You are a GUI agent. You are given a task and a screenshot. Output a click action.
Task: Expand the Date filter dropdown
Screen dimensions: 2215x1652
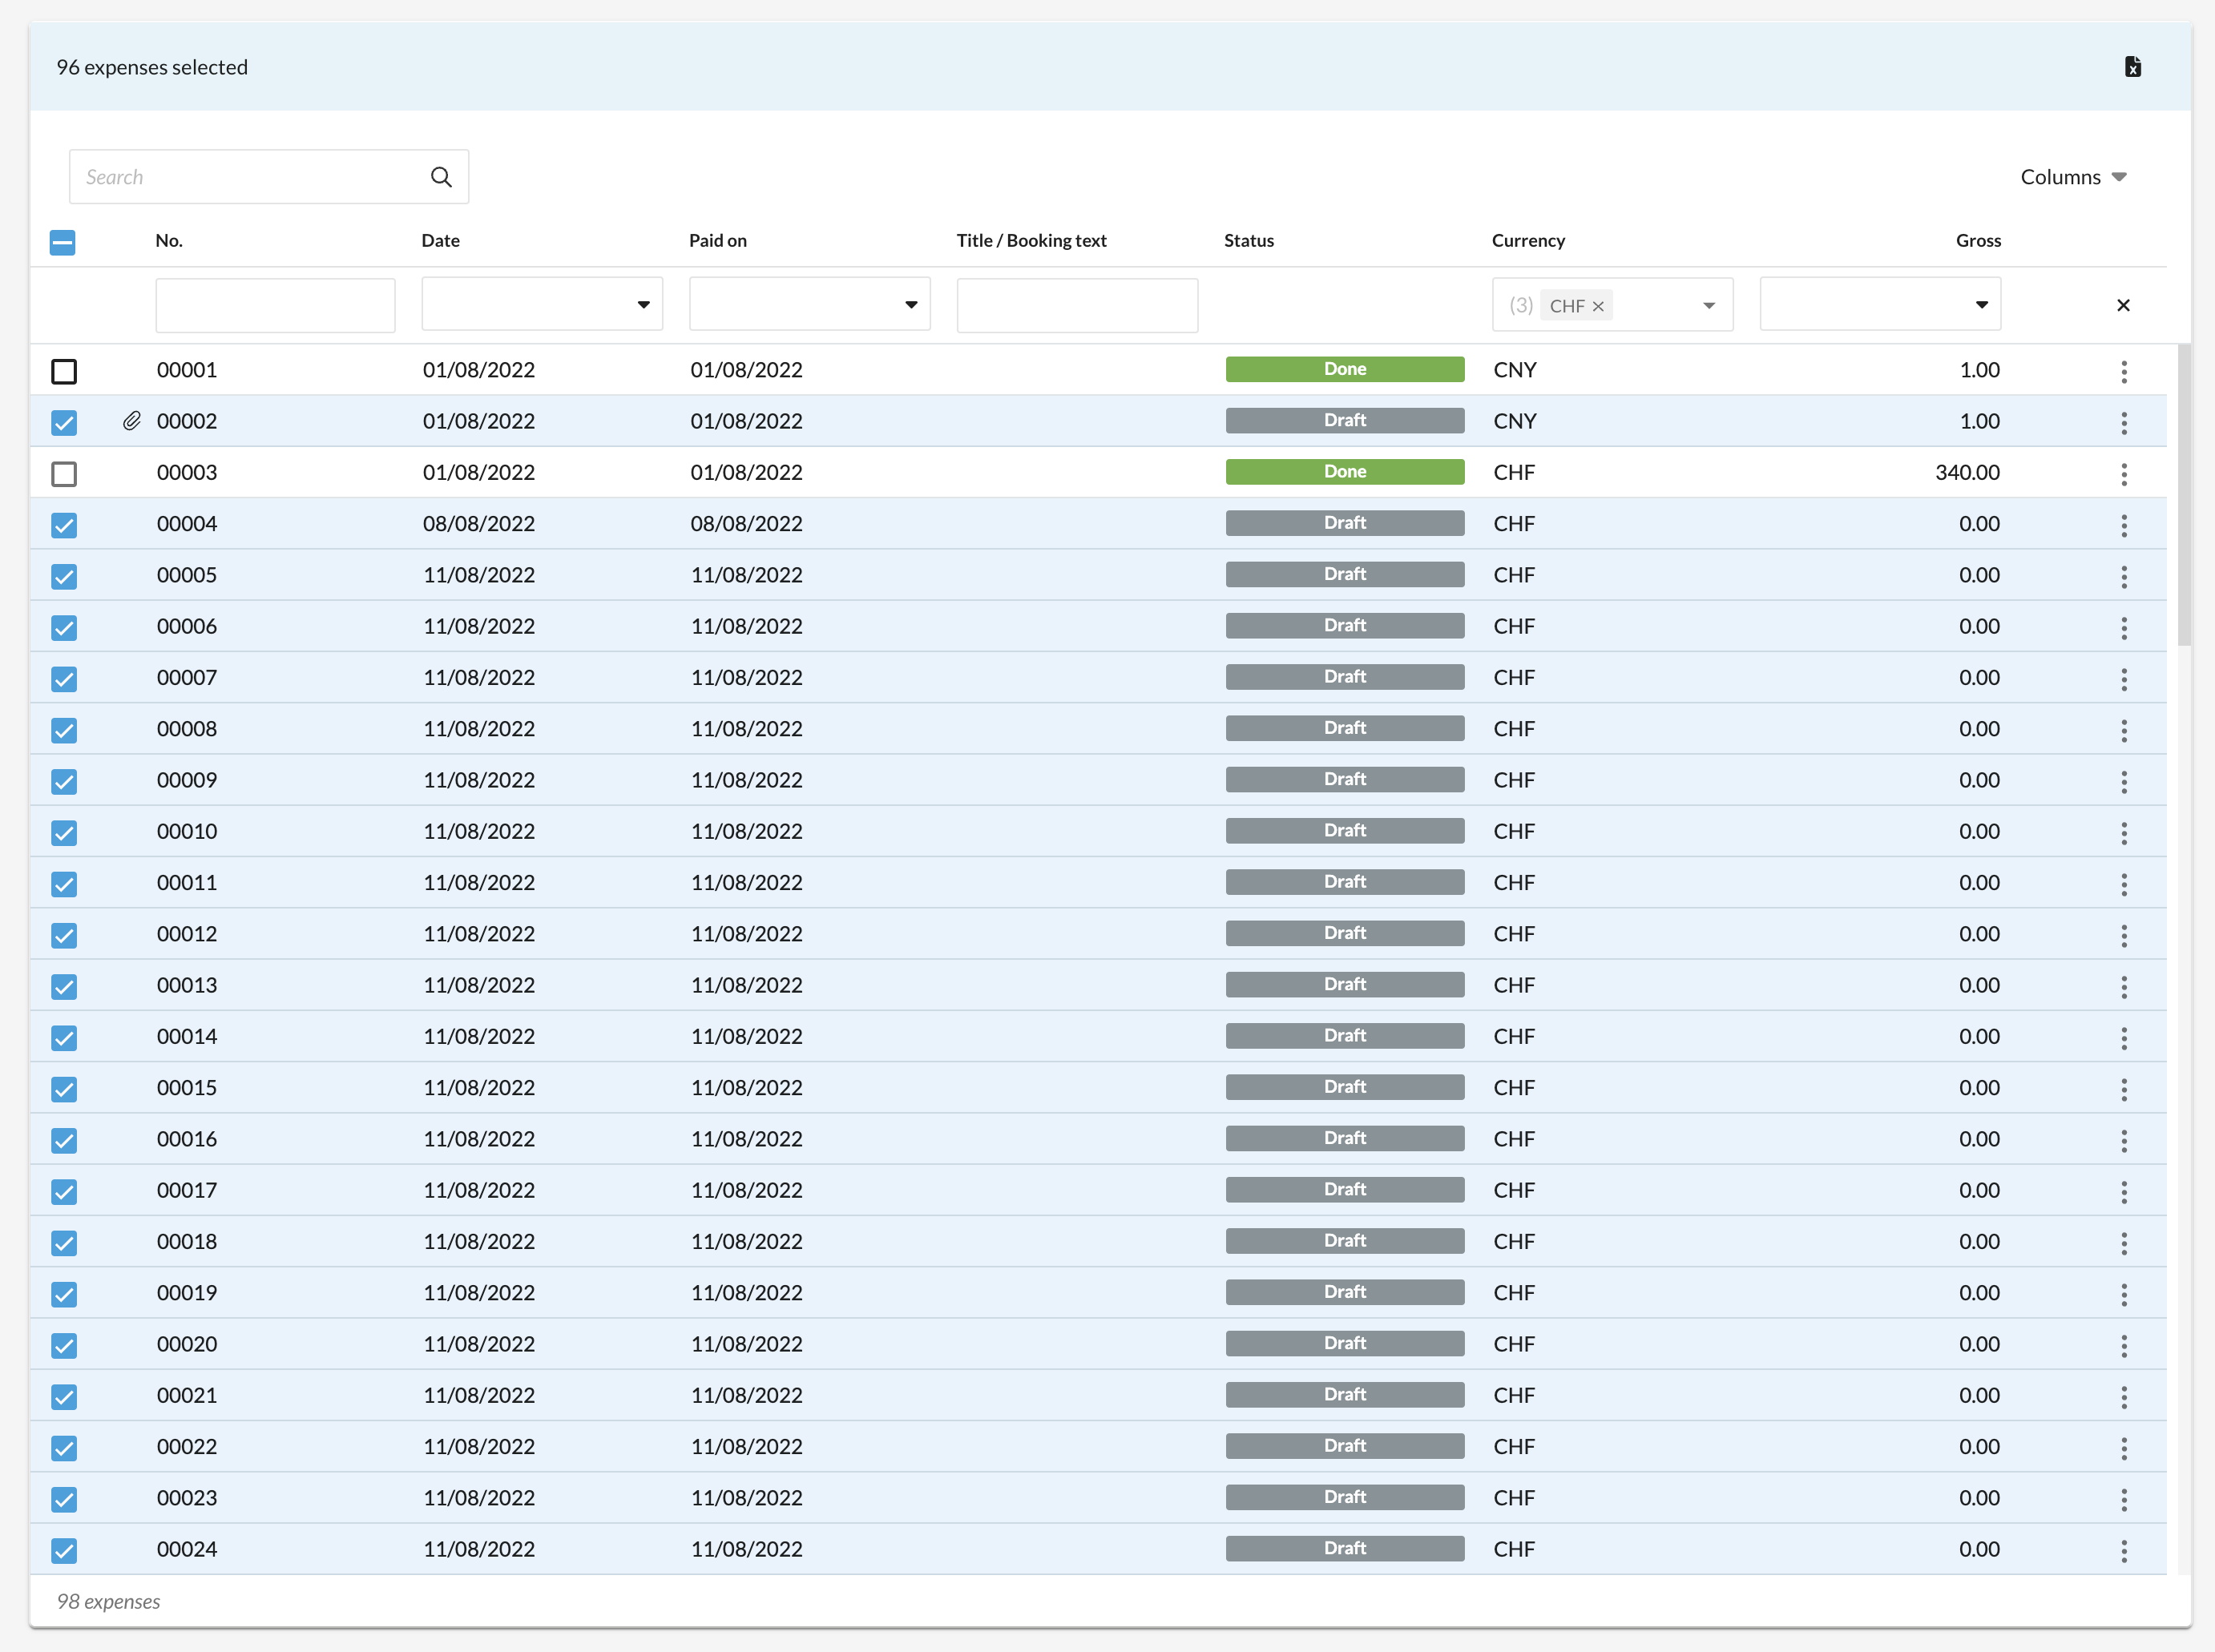point(643,305)
